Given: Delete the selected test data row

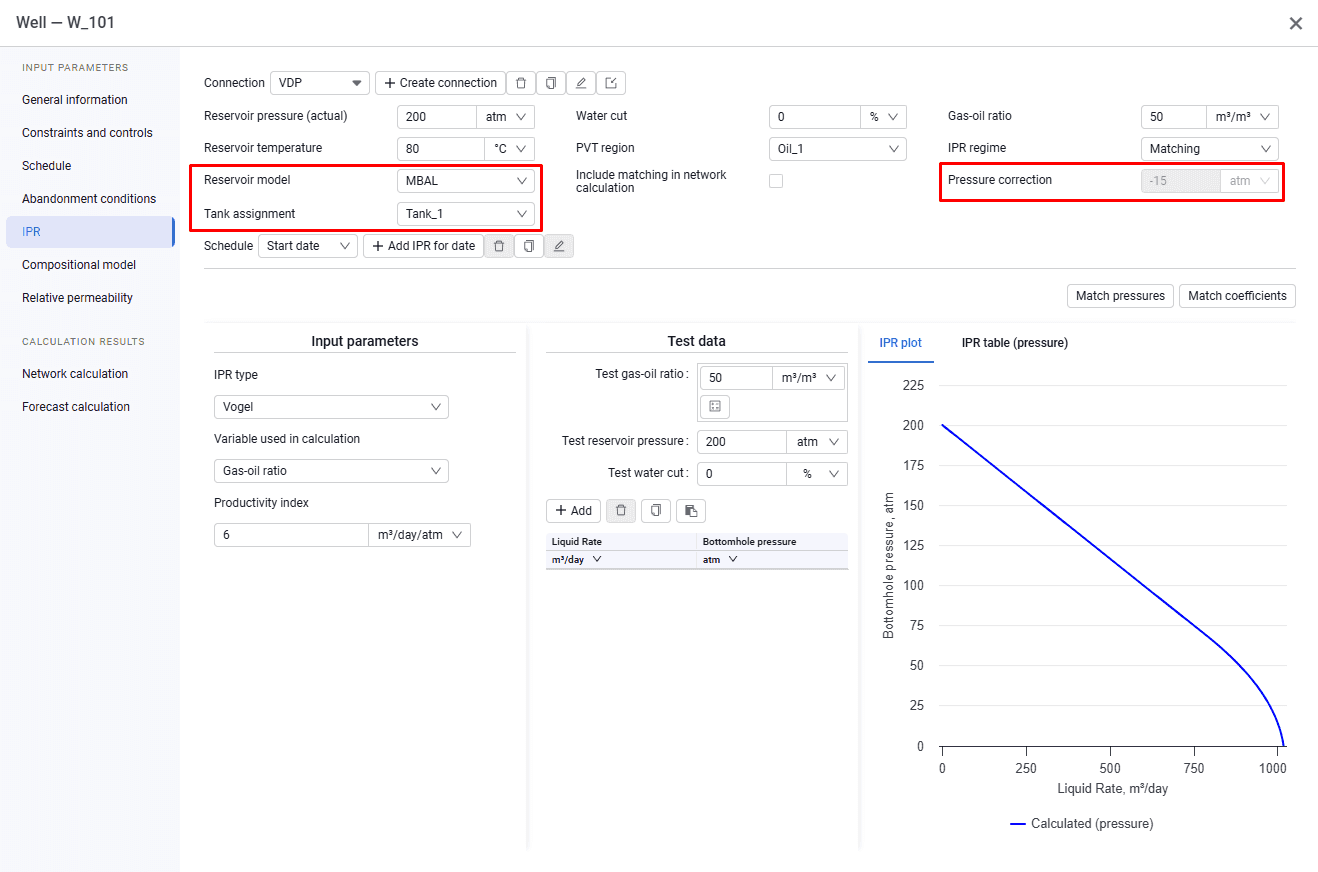Looking at the screenshot, I should (x=621, y=511).
